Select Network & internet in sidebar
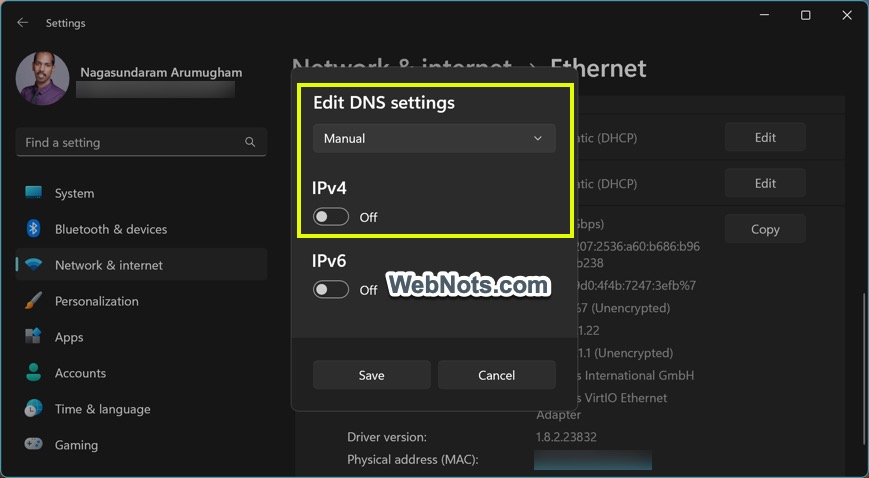 (141, 265)
